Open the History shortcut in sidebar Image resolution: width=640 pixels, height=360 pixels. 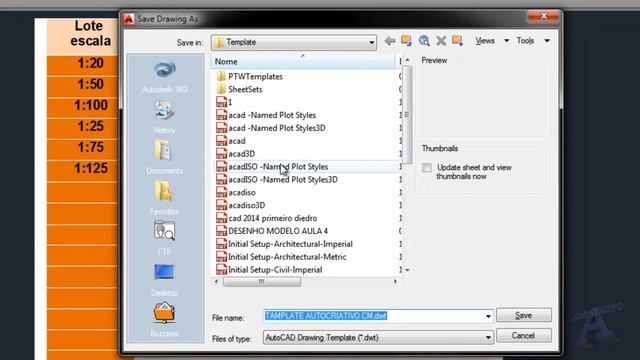164,117
